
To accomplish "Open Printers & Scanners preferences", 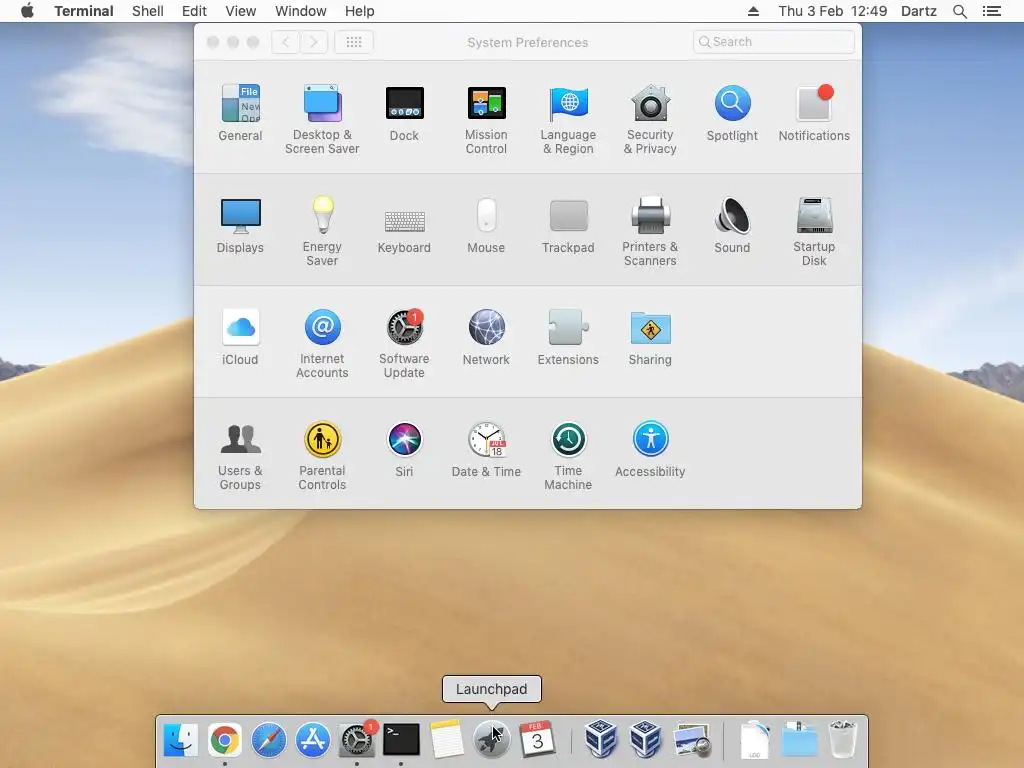I will [650, 232].
